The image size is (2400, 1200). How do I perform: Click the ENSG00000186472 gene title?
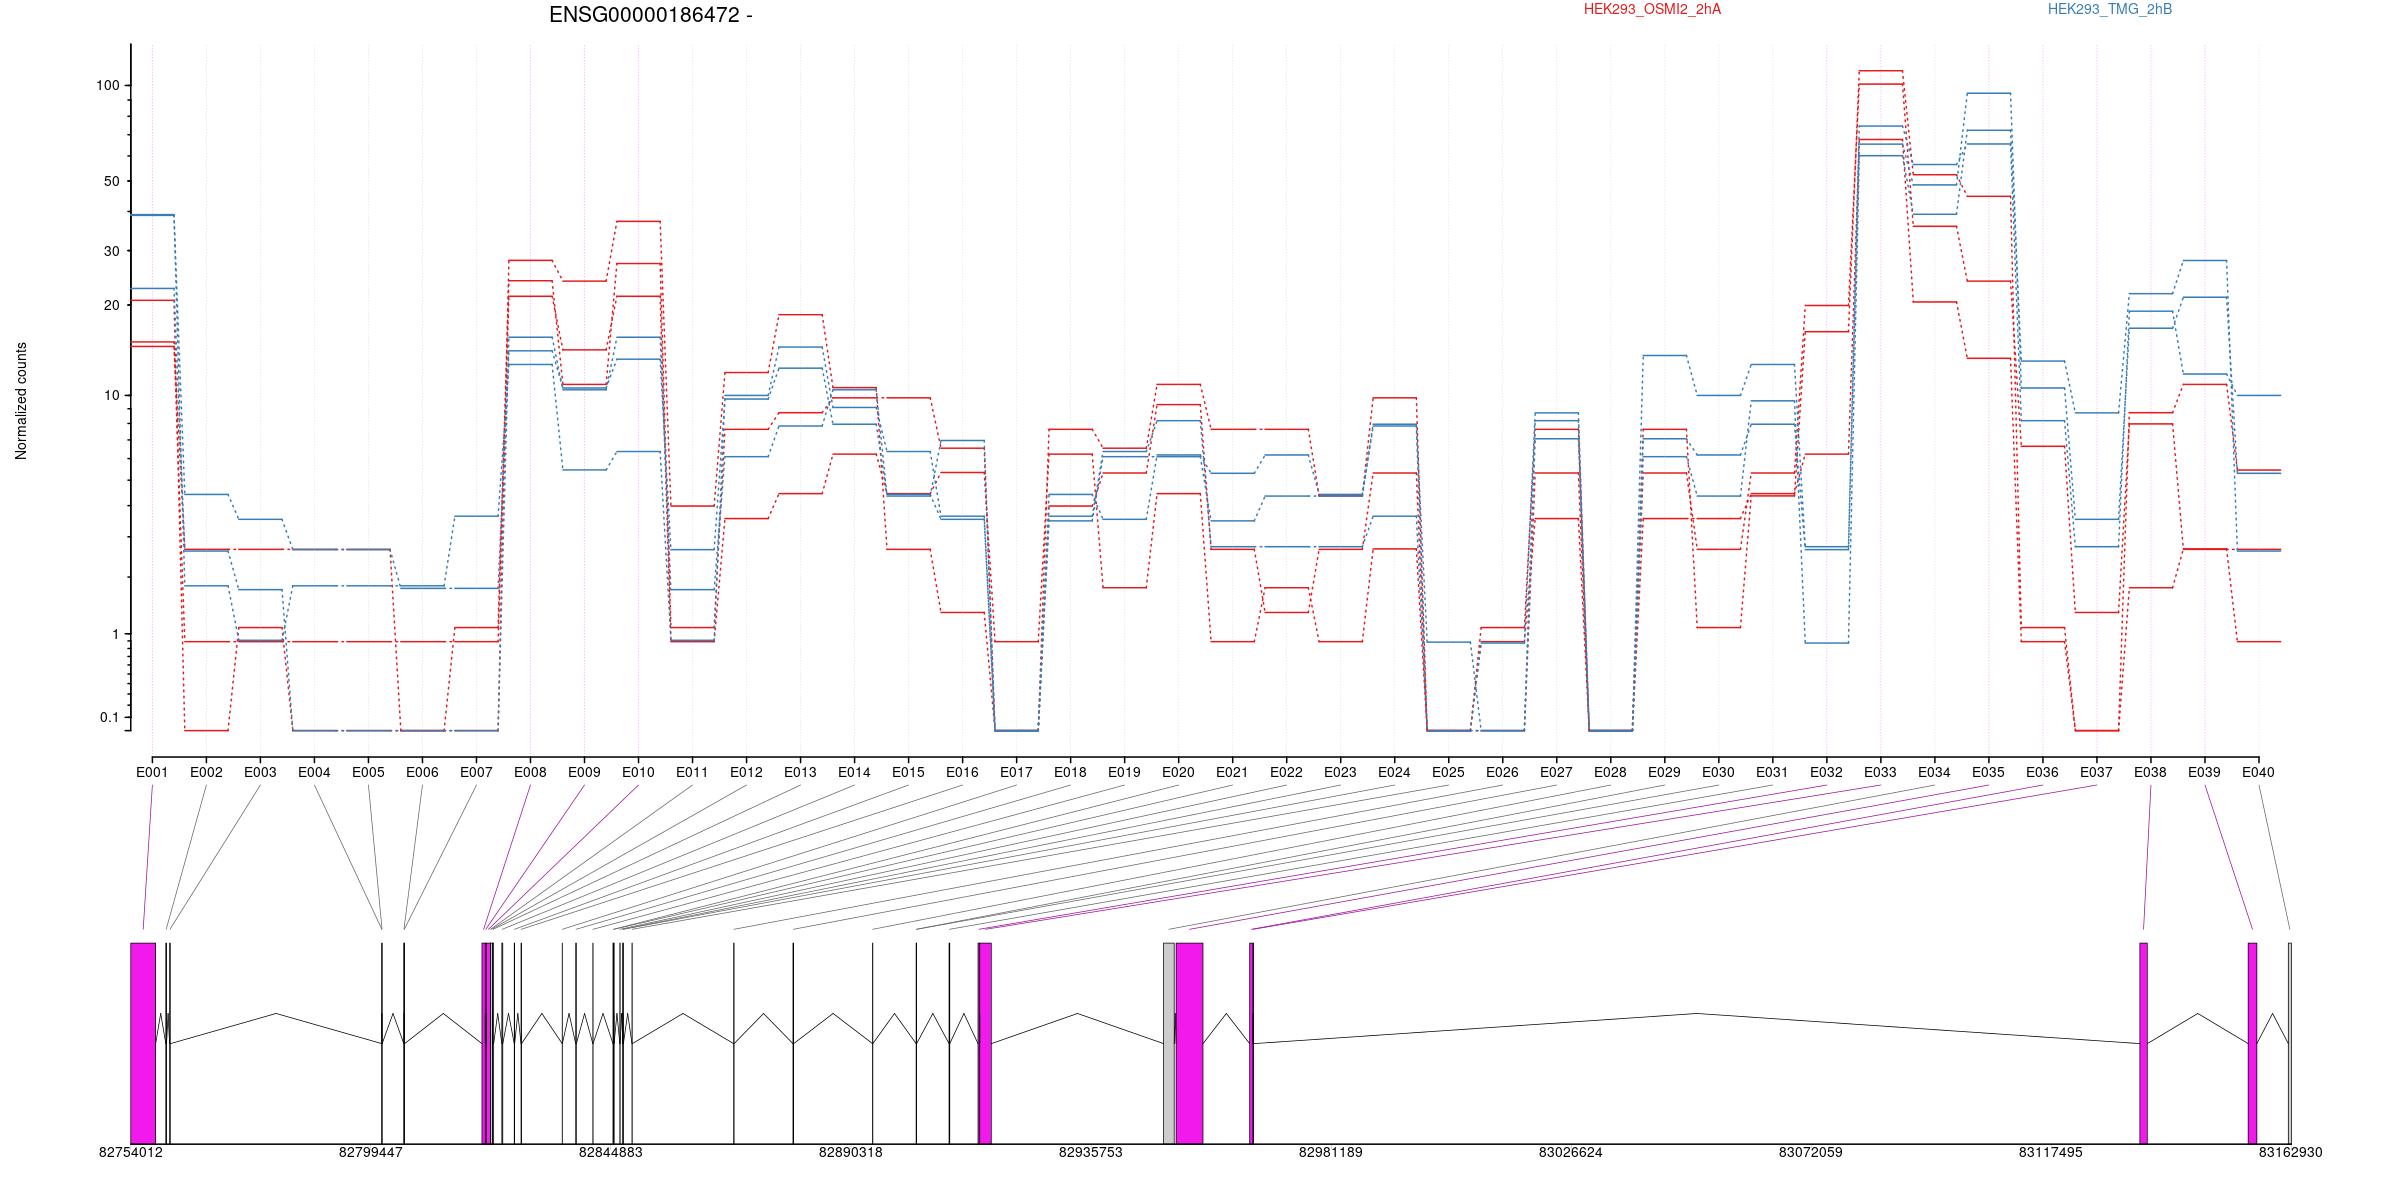(651, 15)
